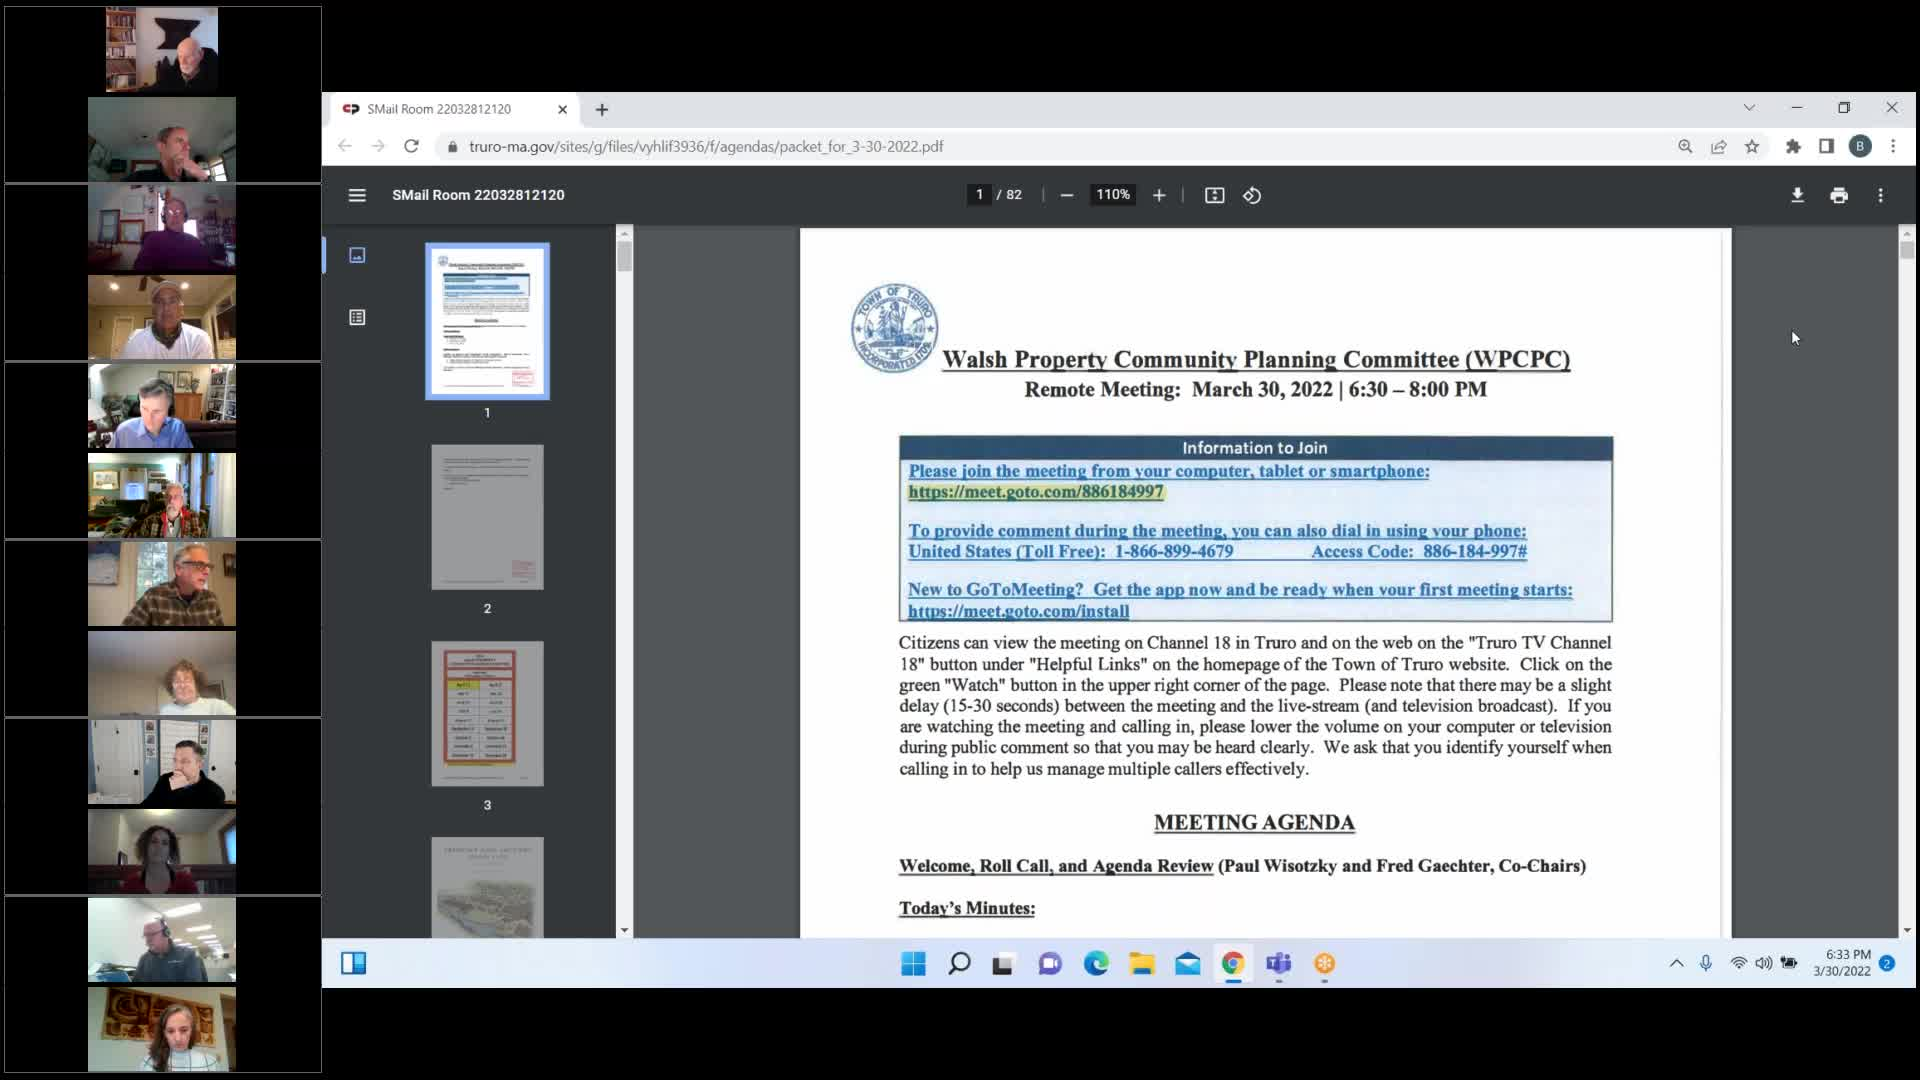Open the tab search chevron

[x=1750, y=107]
